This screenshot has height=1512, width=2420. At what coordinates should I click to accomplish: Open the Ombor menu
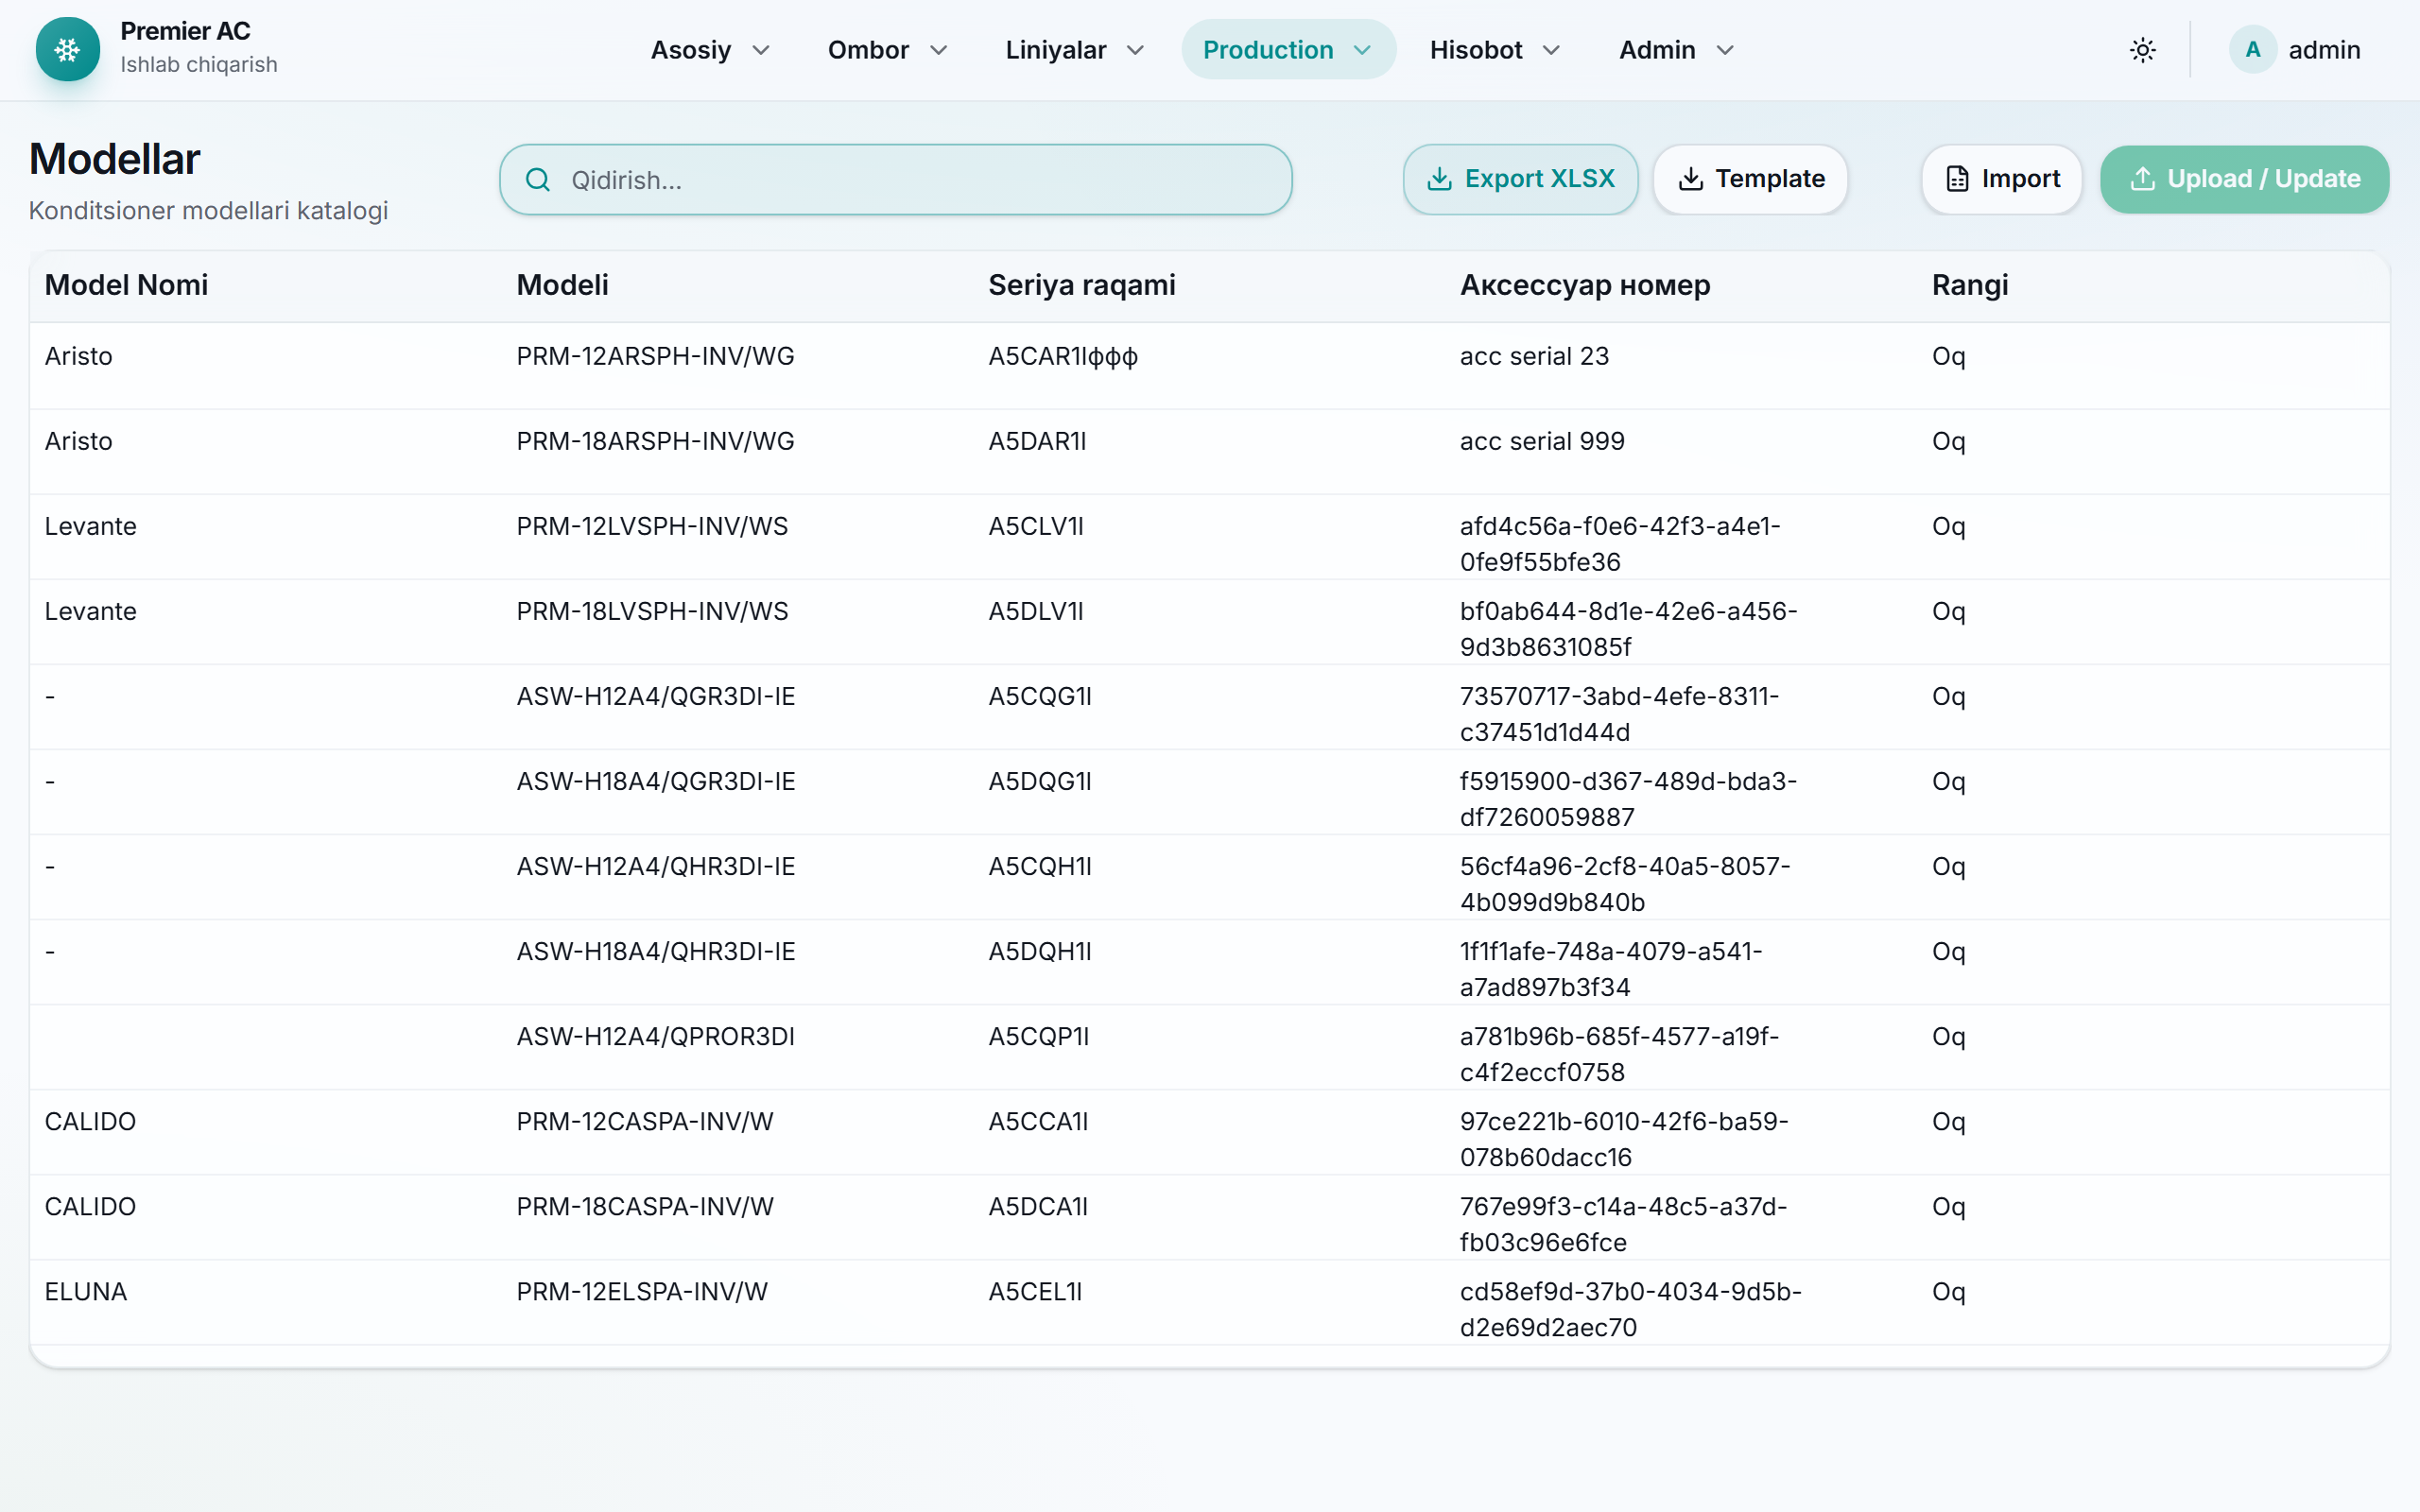(888, 50)
